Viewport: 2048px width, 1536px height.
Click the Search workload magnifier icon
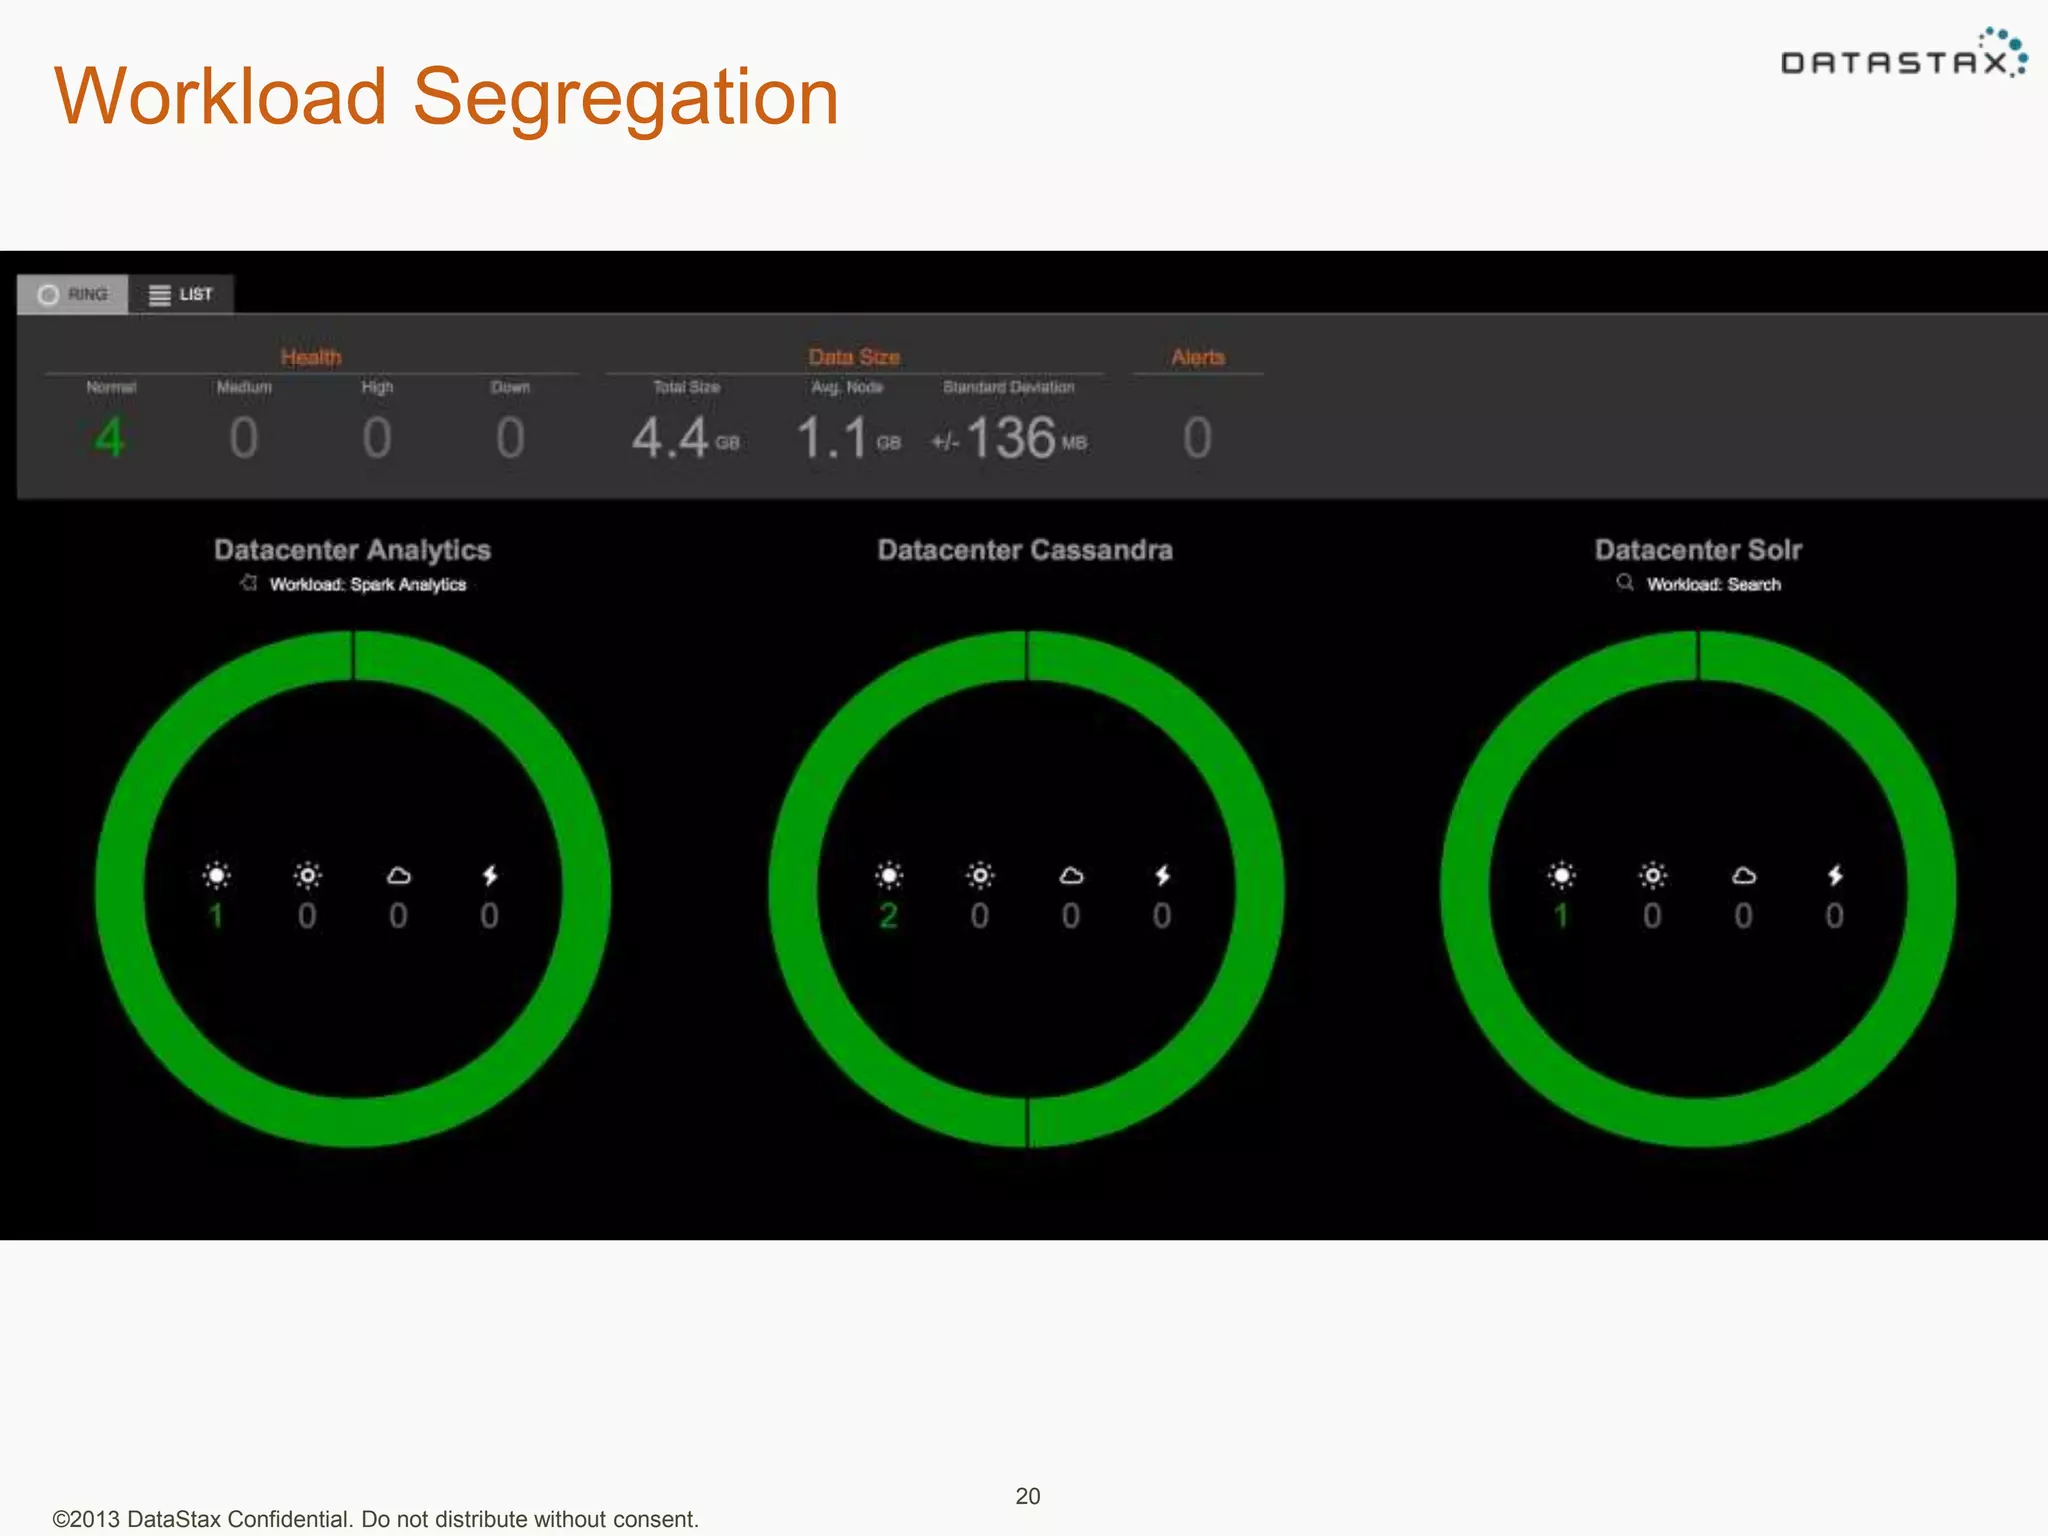click(1625, 583)
